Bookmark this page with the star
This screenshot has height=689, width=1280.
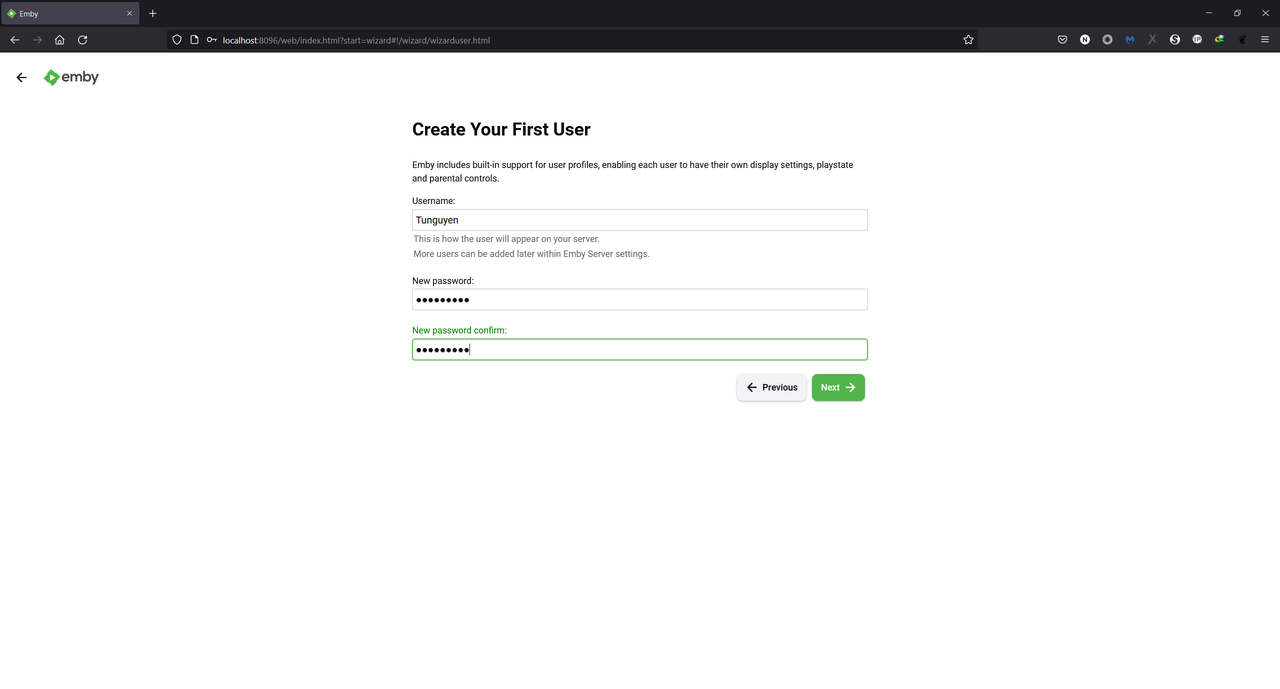[968, 40]
